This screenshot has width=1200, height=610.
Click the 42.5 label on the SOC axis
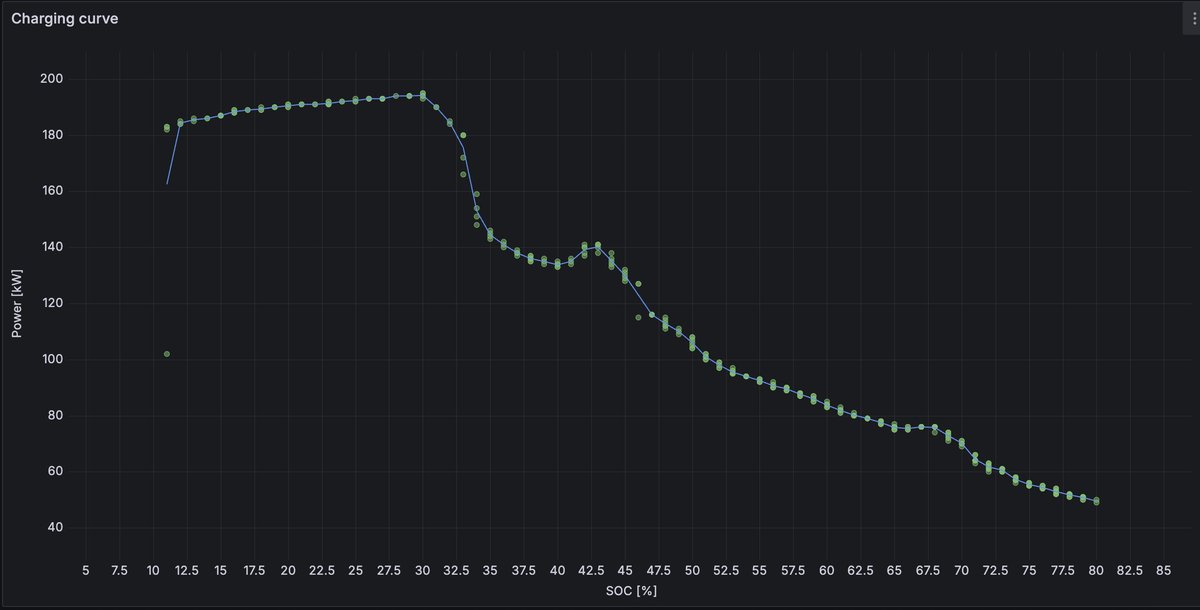click(x=591, y=569)
